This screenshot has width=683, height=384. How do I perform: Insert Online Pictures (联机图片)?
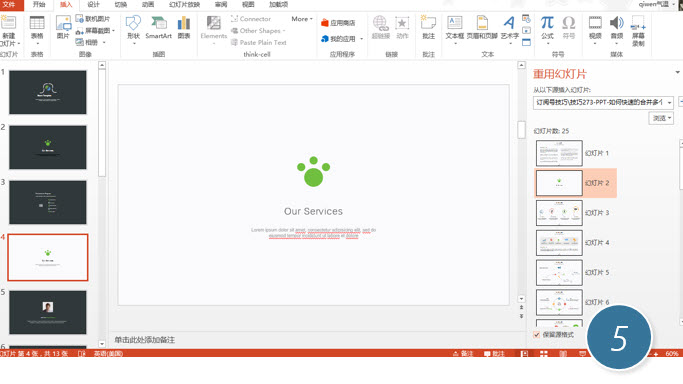tap(93, 19)
